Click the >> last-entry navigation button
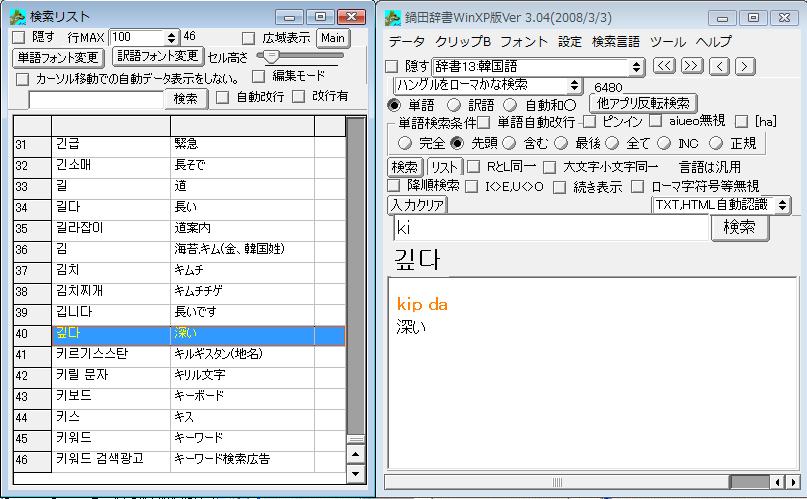 tap(692, 66)
